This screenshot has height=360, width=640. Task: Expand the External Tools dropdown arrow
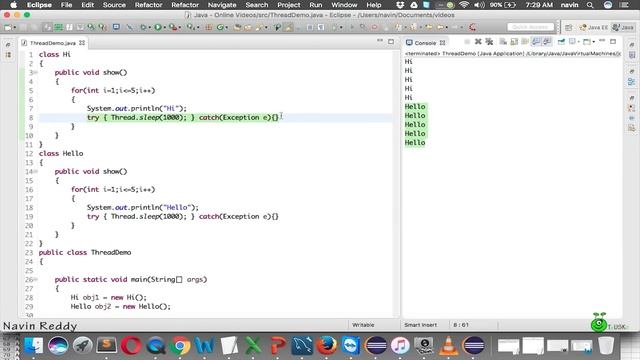point(180,27)
